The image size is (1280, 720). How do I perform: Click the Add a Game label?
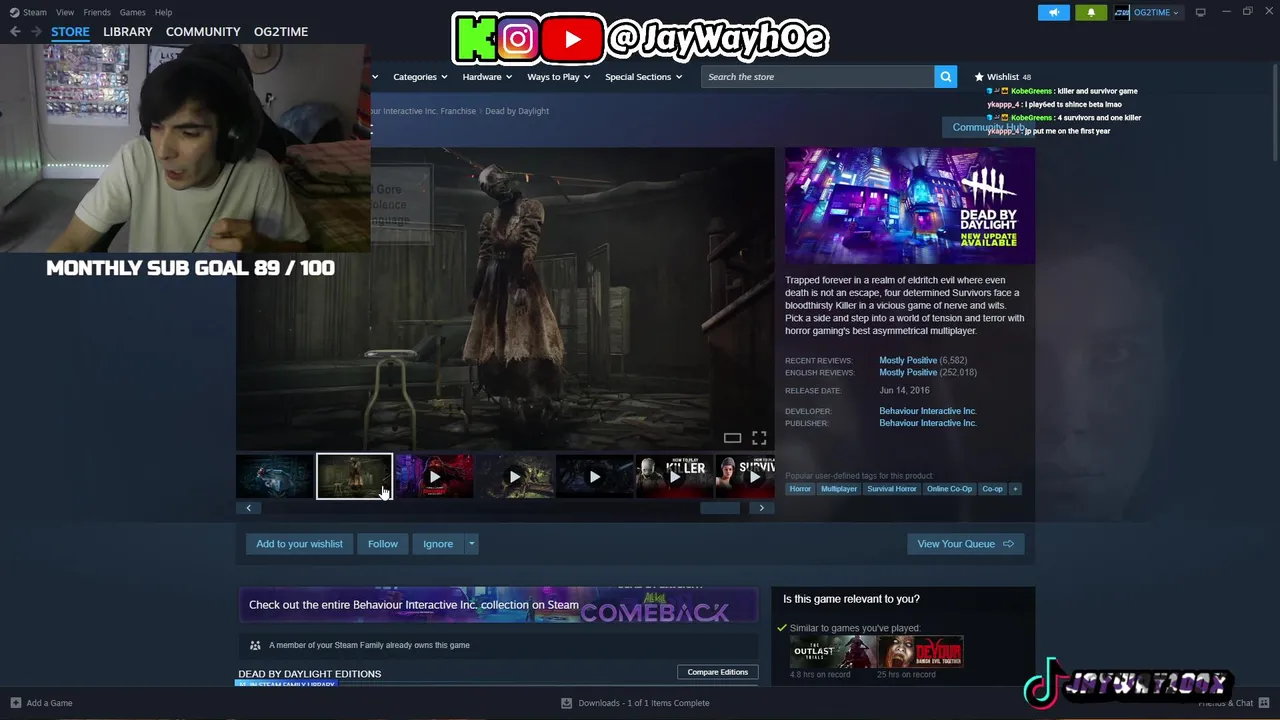pyautogui.click(x=49, y=703)
